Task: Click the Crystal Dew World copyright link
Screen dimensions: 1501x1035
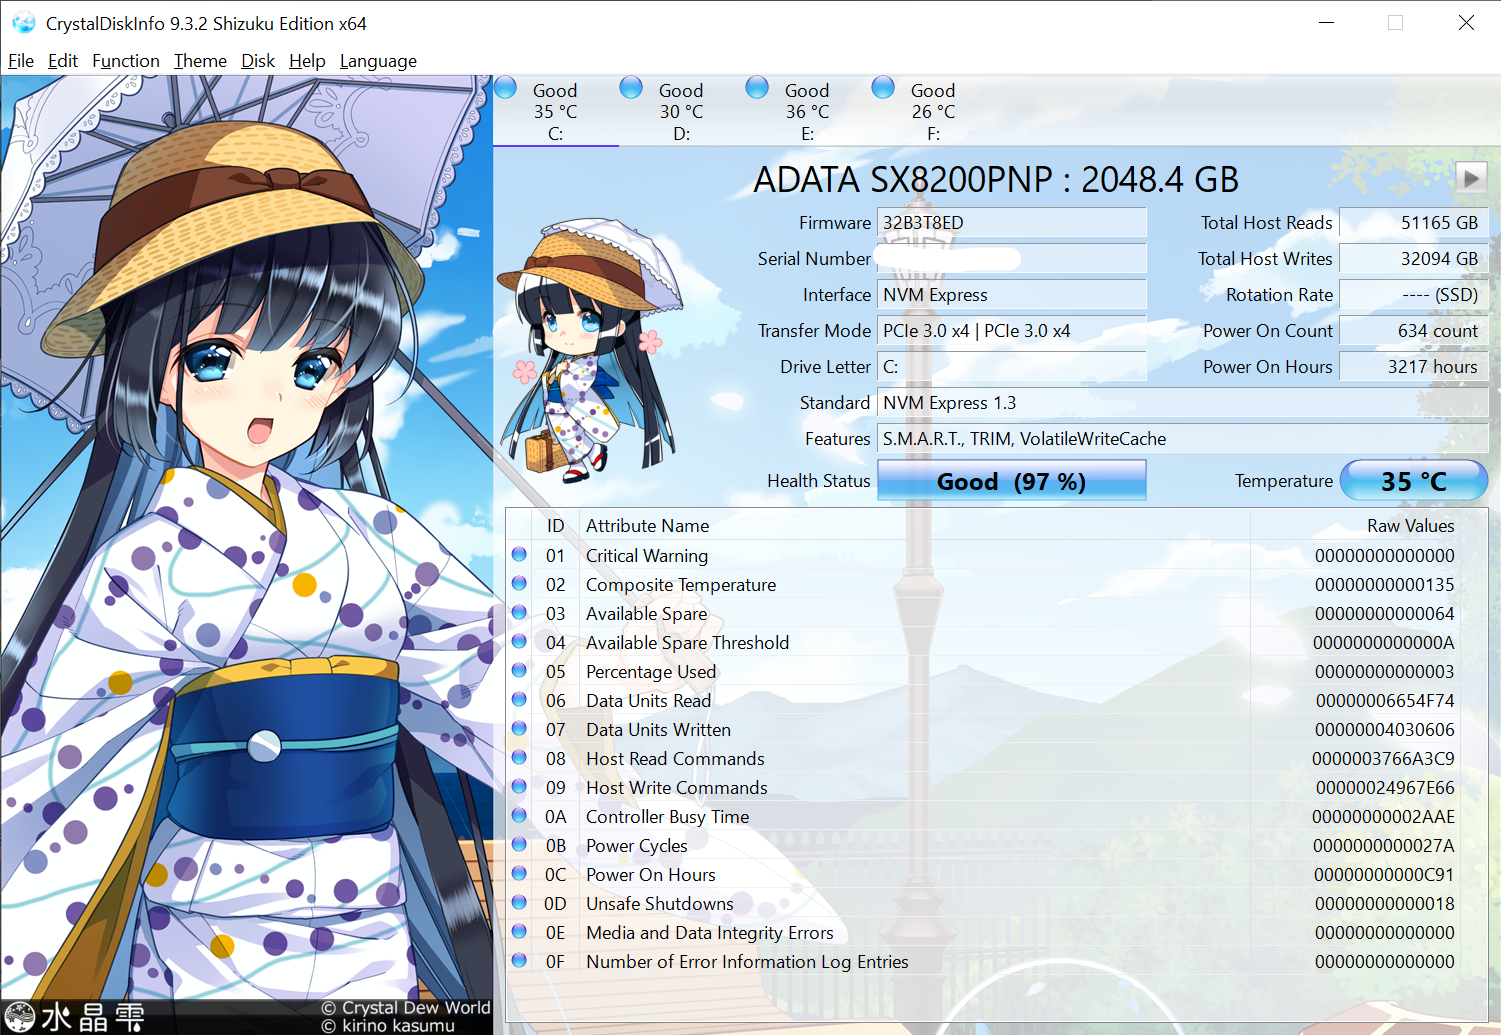Action: click(x=406, y=1008)
